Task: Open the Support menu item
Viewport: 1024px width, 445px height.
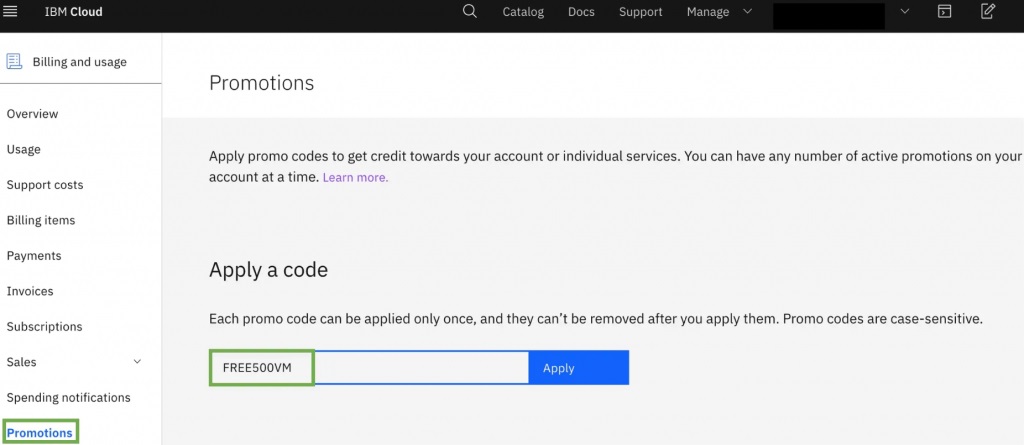Action: [640, 12]
